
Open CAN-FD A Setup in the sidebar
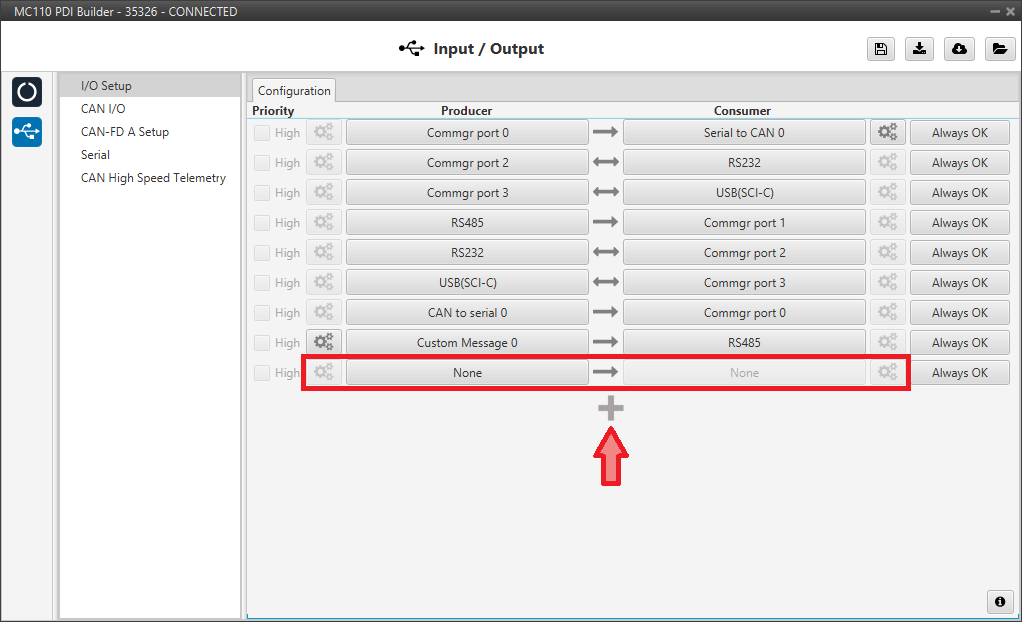pyautogui.click(x=125, y=132)
